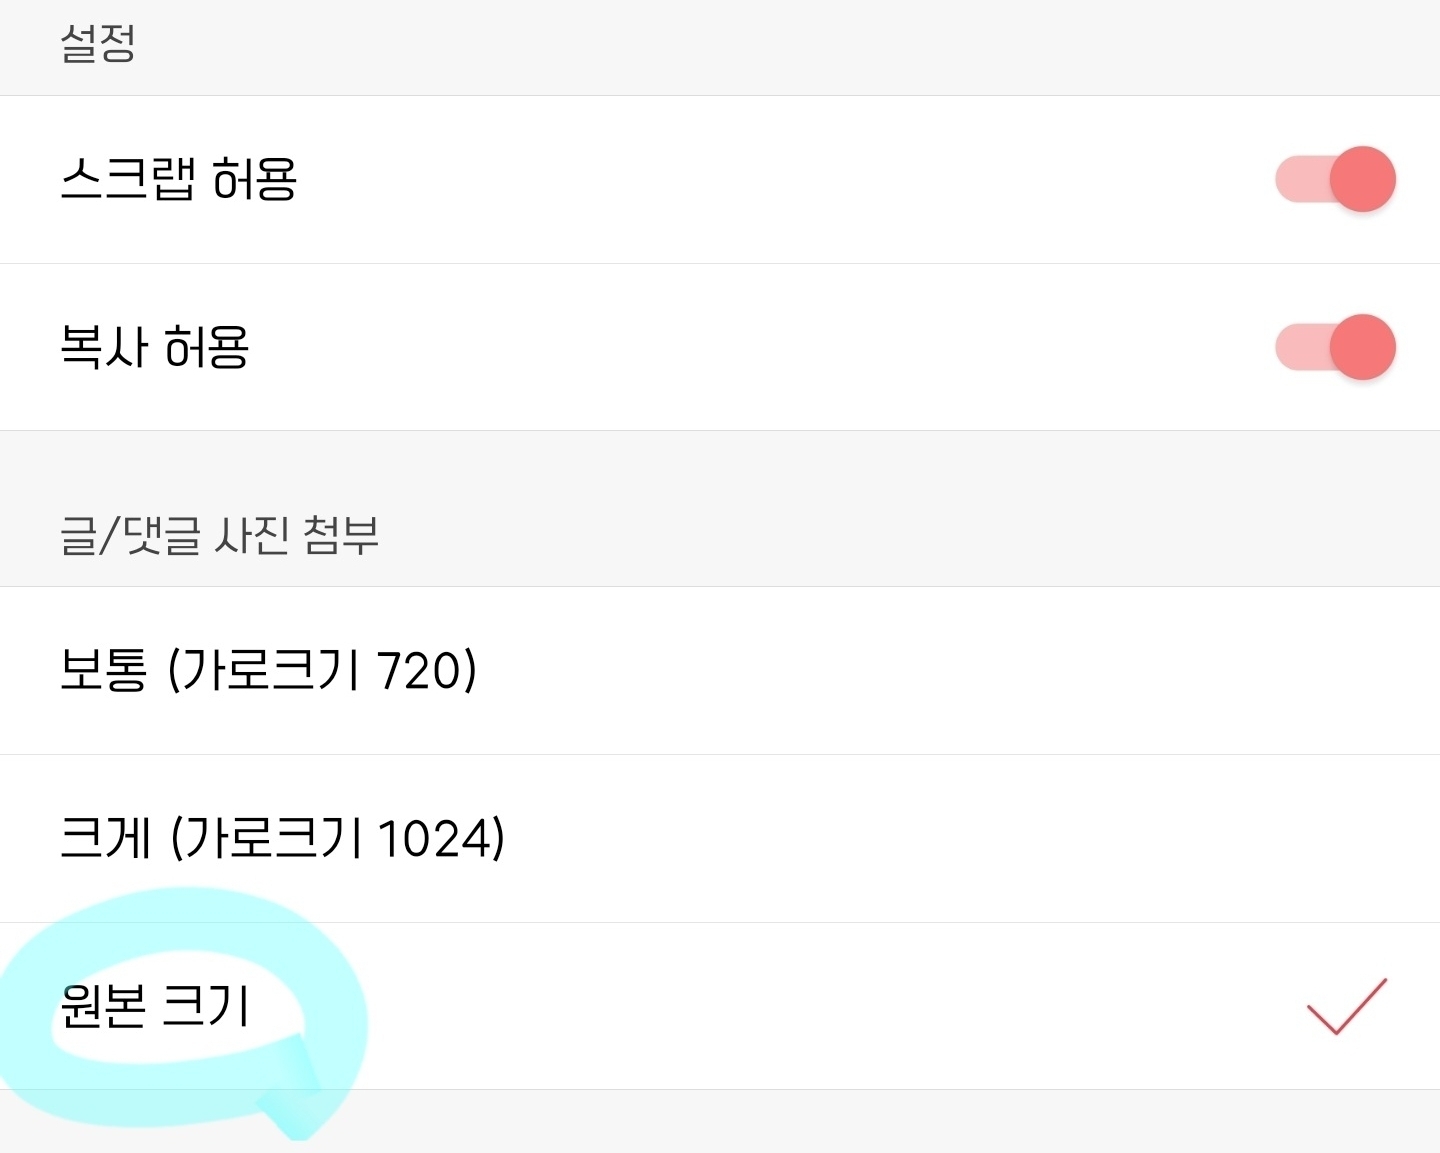This screenshot has width=1440, height=1153.
Task: Click the red checkmark beside 원본 크기
Action: [x=1346, y=1006]
